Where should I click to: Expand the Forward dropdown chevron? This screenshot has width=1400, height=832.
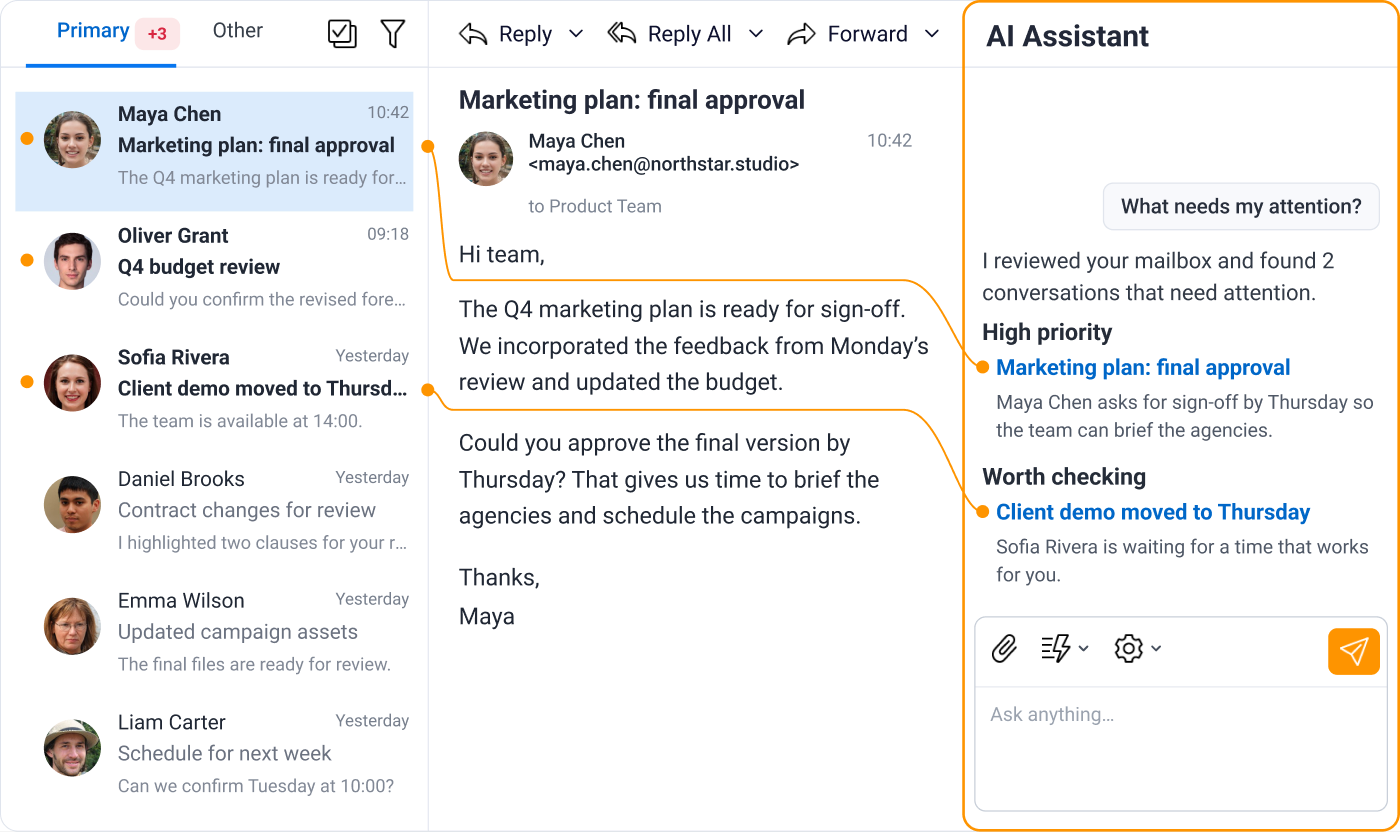(x=932, y=34)
